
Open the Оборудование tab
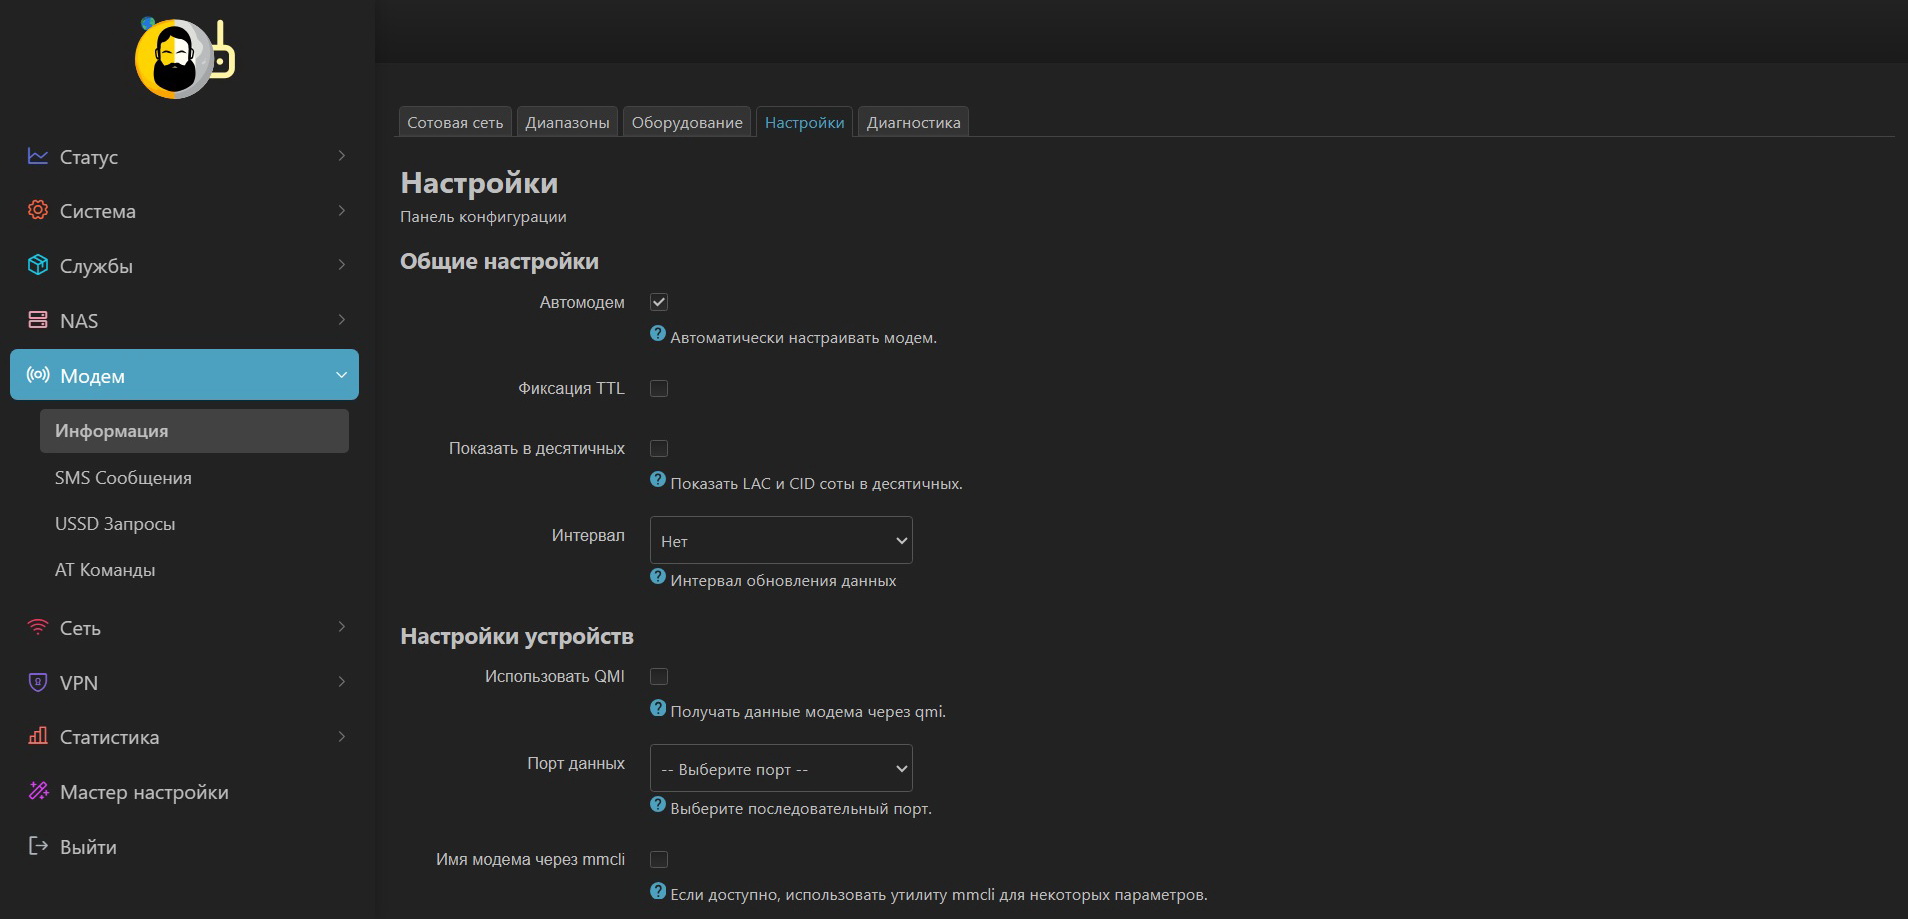687,122
